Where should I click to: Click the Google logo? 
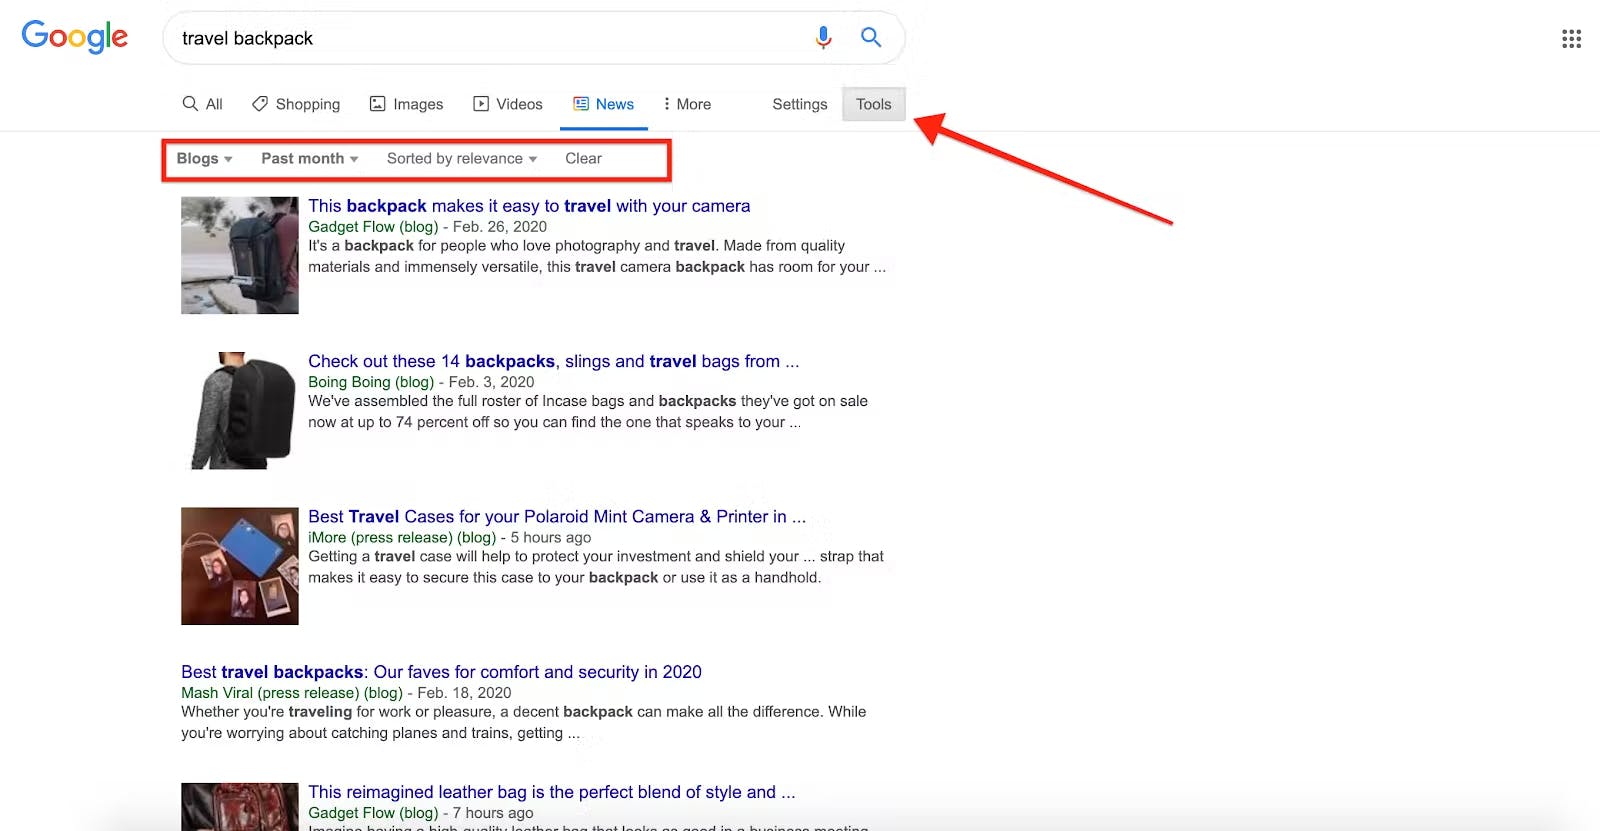coord(75,37)
